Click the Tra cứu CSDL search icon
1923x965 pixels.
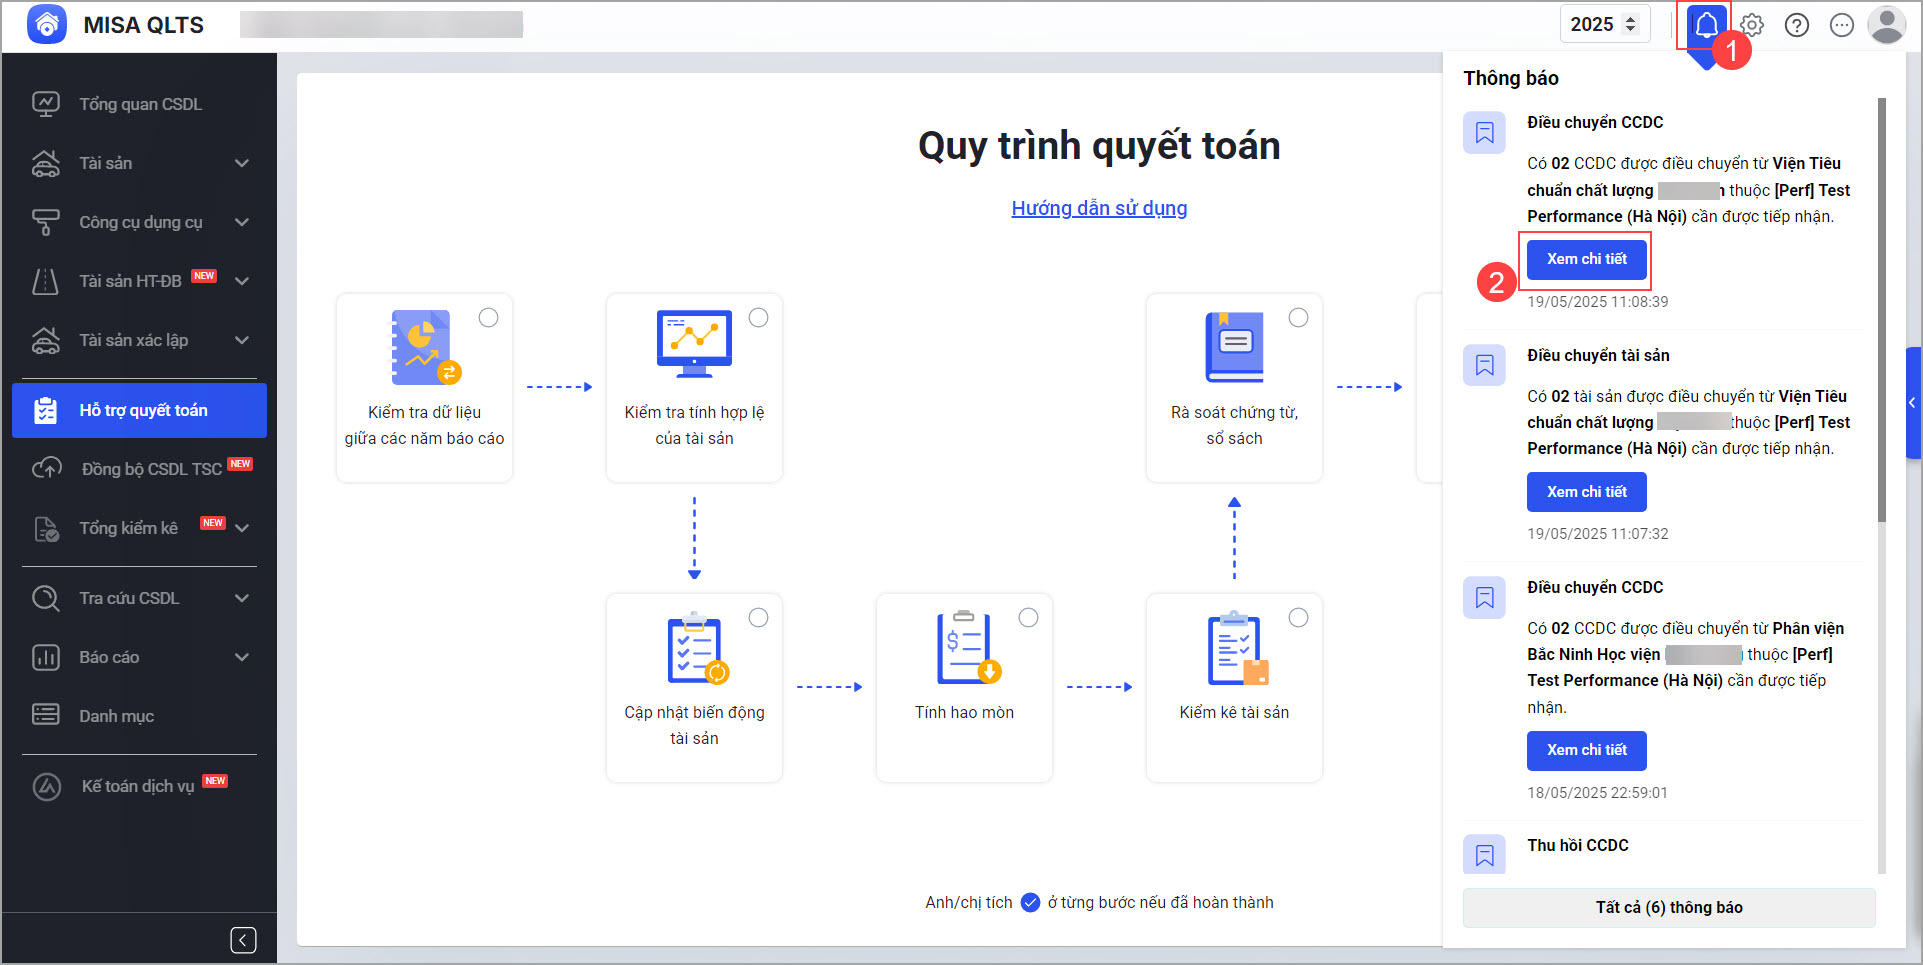pyautogui.click(x=46, y=598)
